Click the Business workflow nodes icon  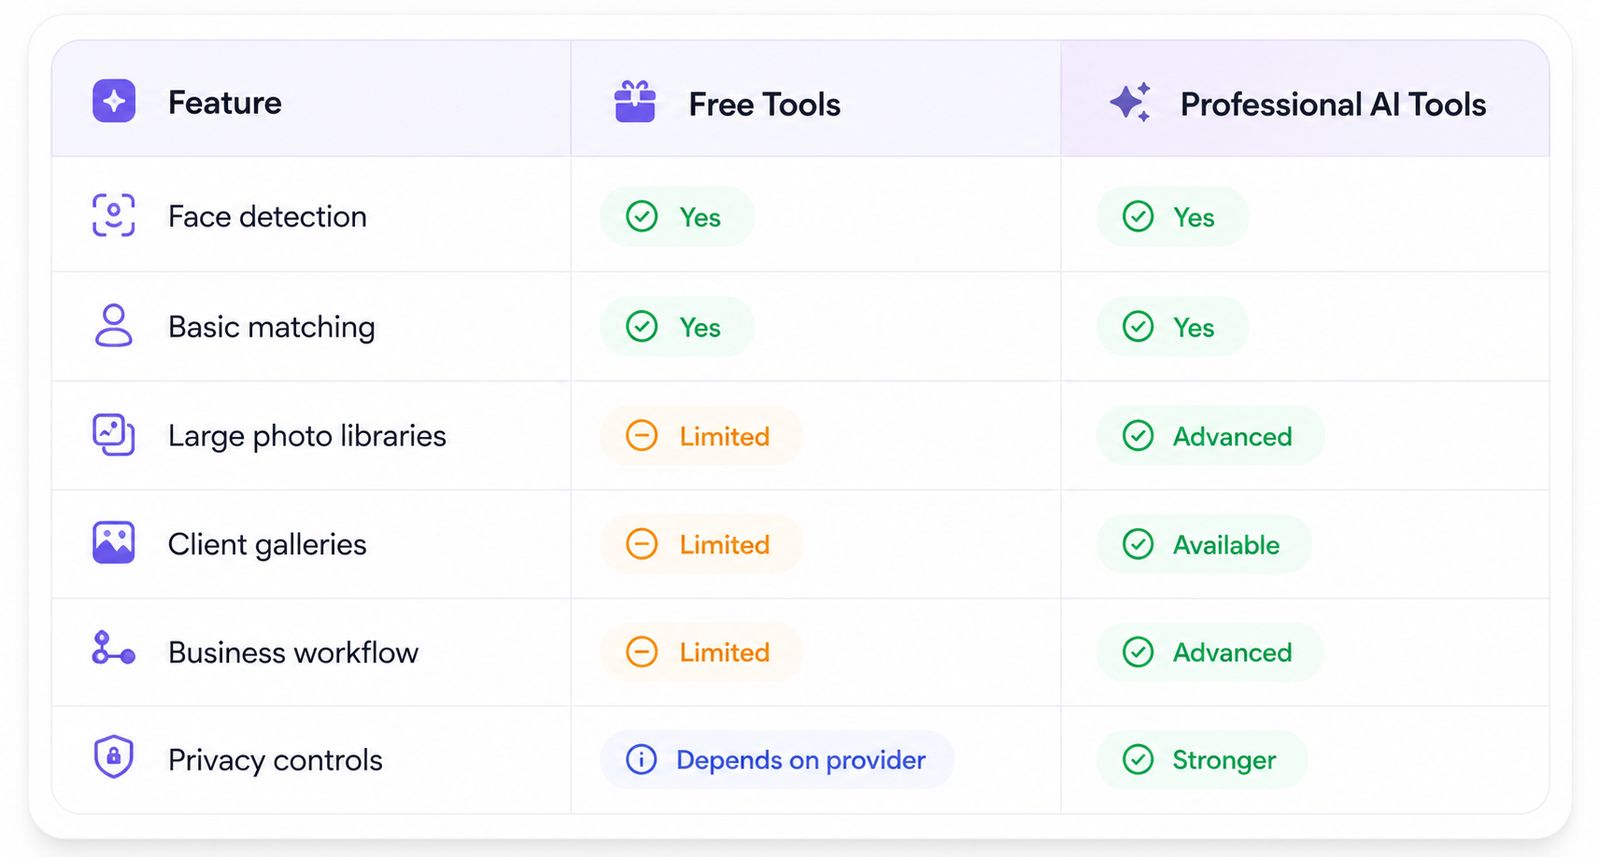coord(114,650)
